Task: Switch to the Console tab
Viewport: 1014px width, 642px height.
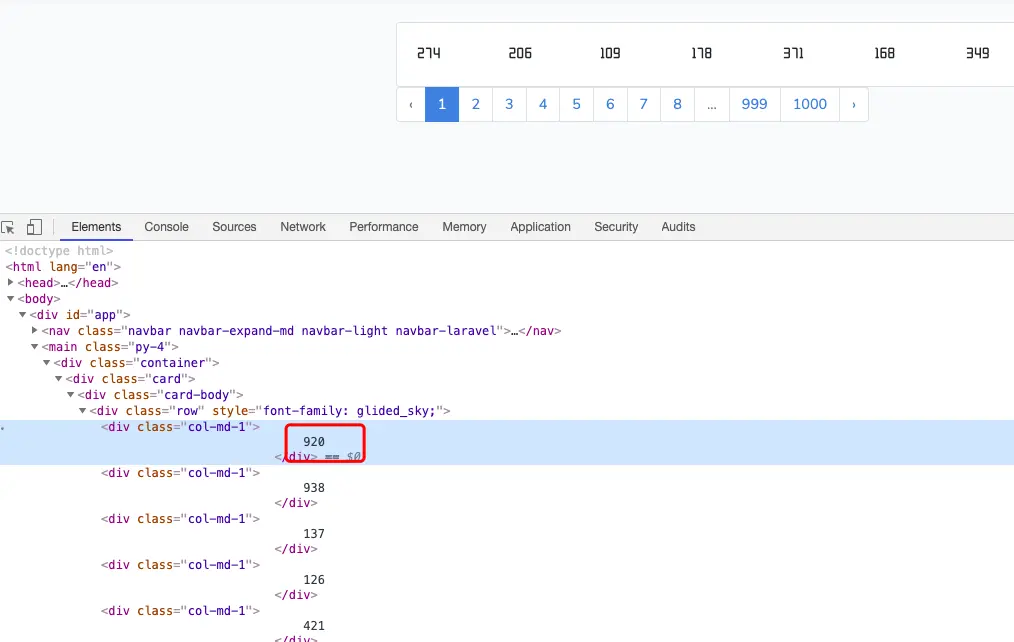Action: (166, 227)
